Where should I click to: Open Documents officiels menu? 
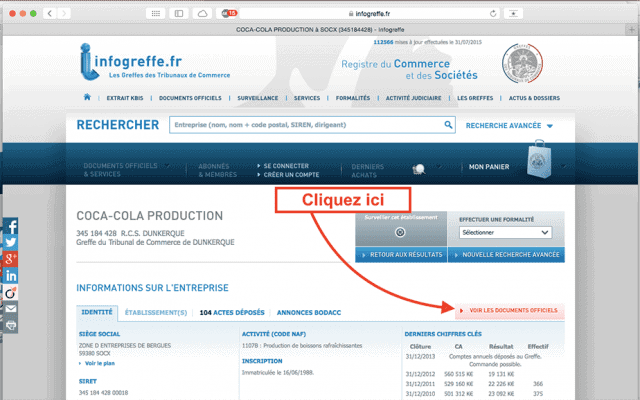coord(190,98)
